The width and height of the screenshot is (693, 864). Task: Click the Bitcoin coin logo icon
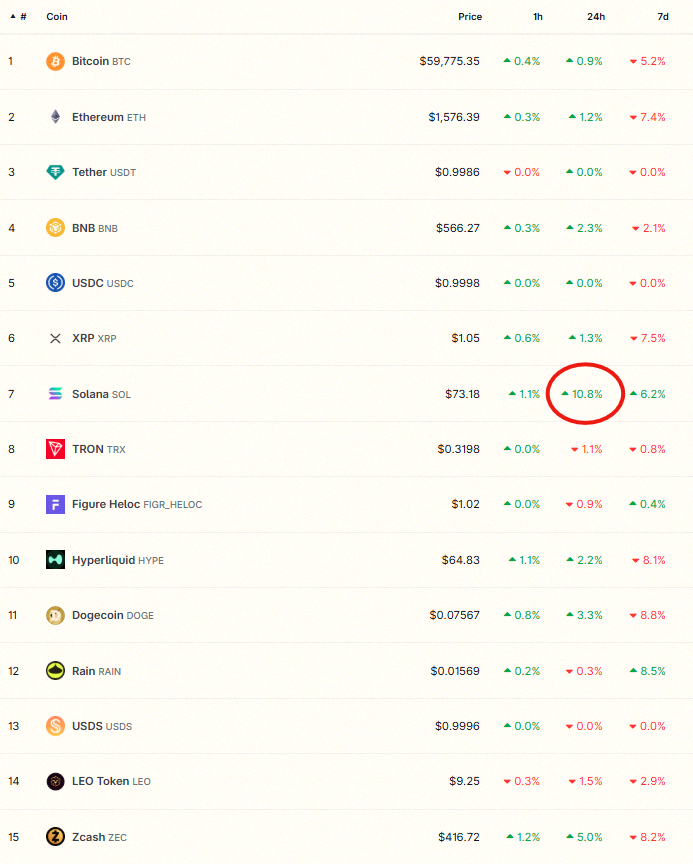(x=55, y=61)
